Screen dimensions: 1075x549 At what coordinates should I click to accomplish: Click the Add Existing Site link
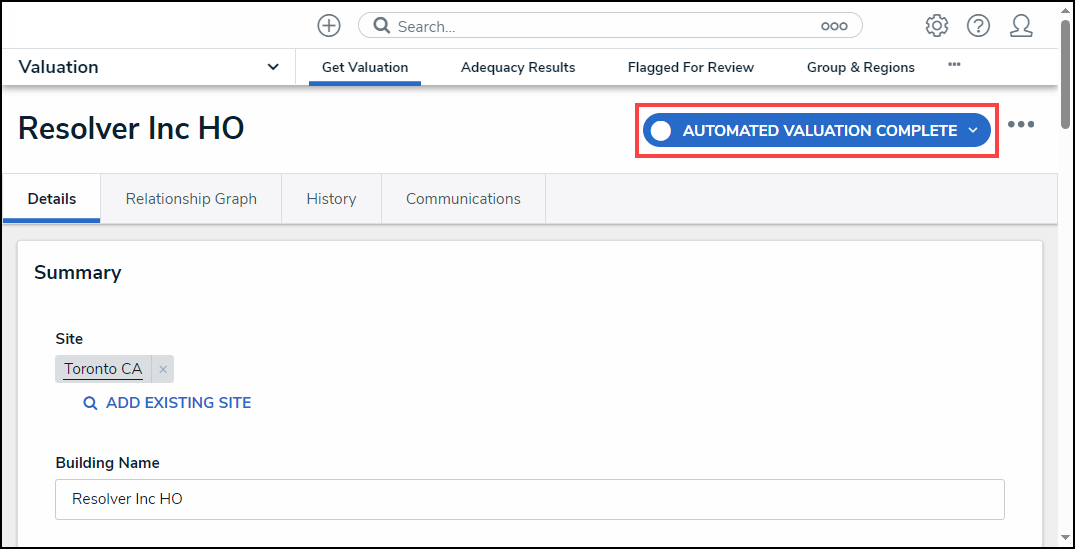tap(178, 403)
